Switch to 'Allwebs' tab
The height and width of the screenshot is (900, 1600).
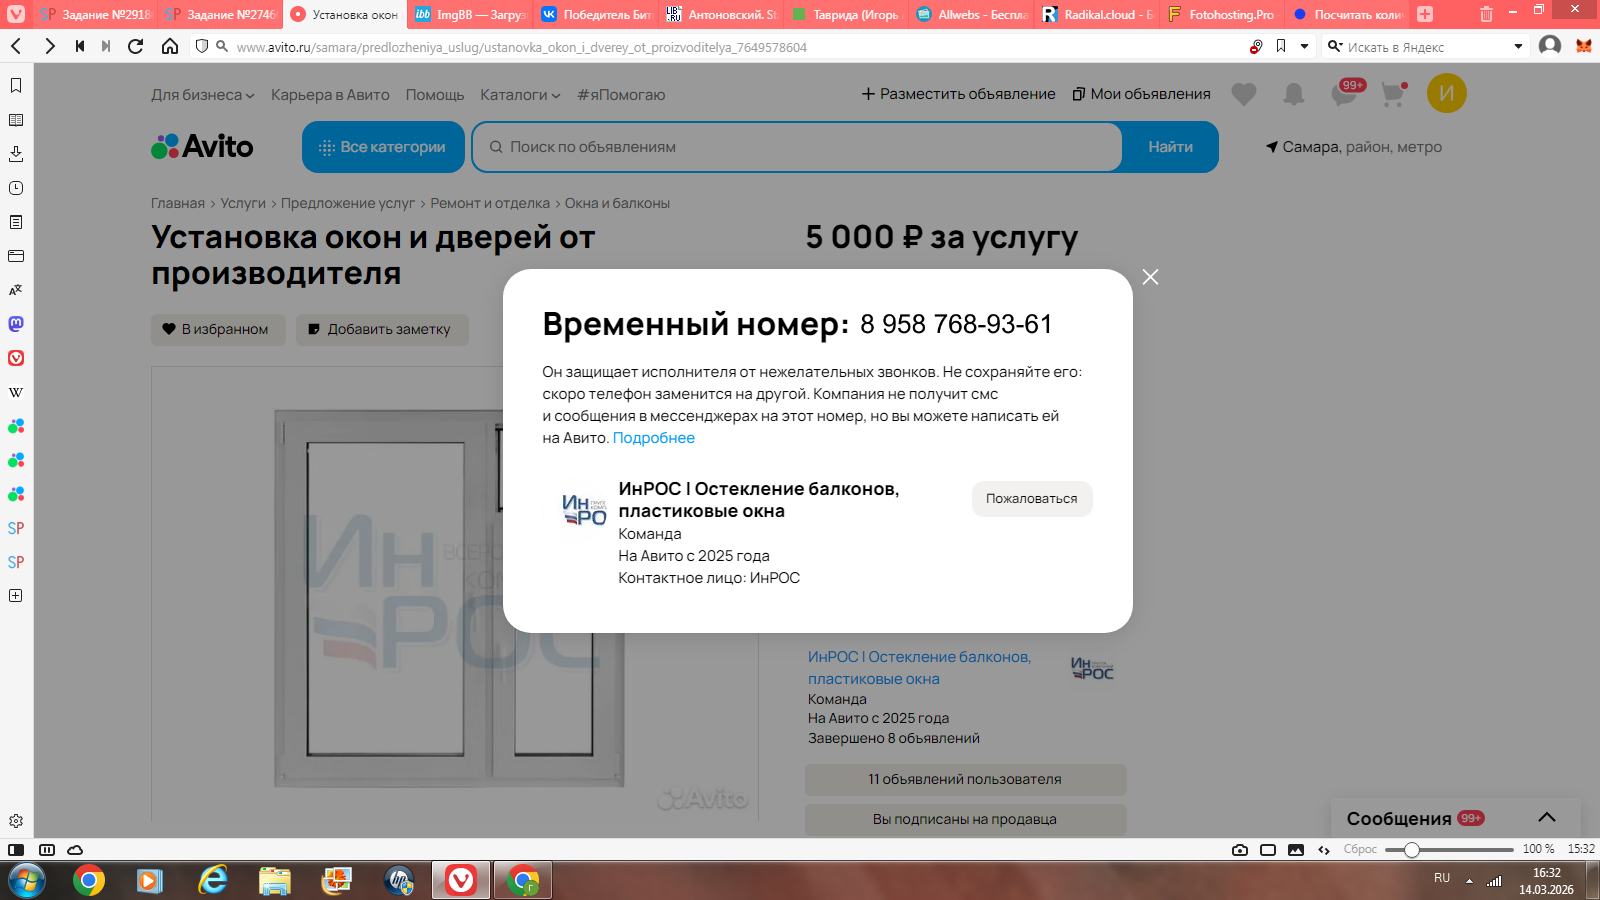tap(972, 14)
